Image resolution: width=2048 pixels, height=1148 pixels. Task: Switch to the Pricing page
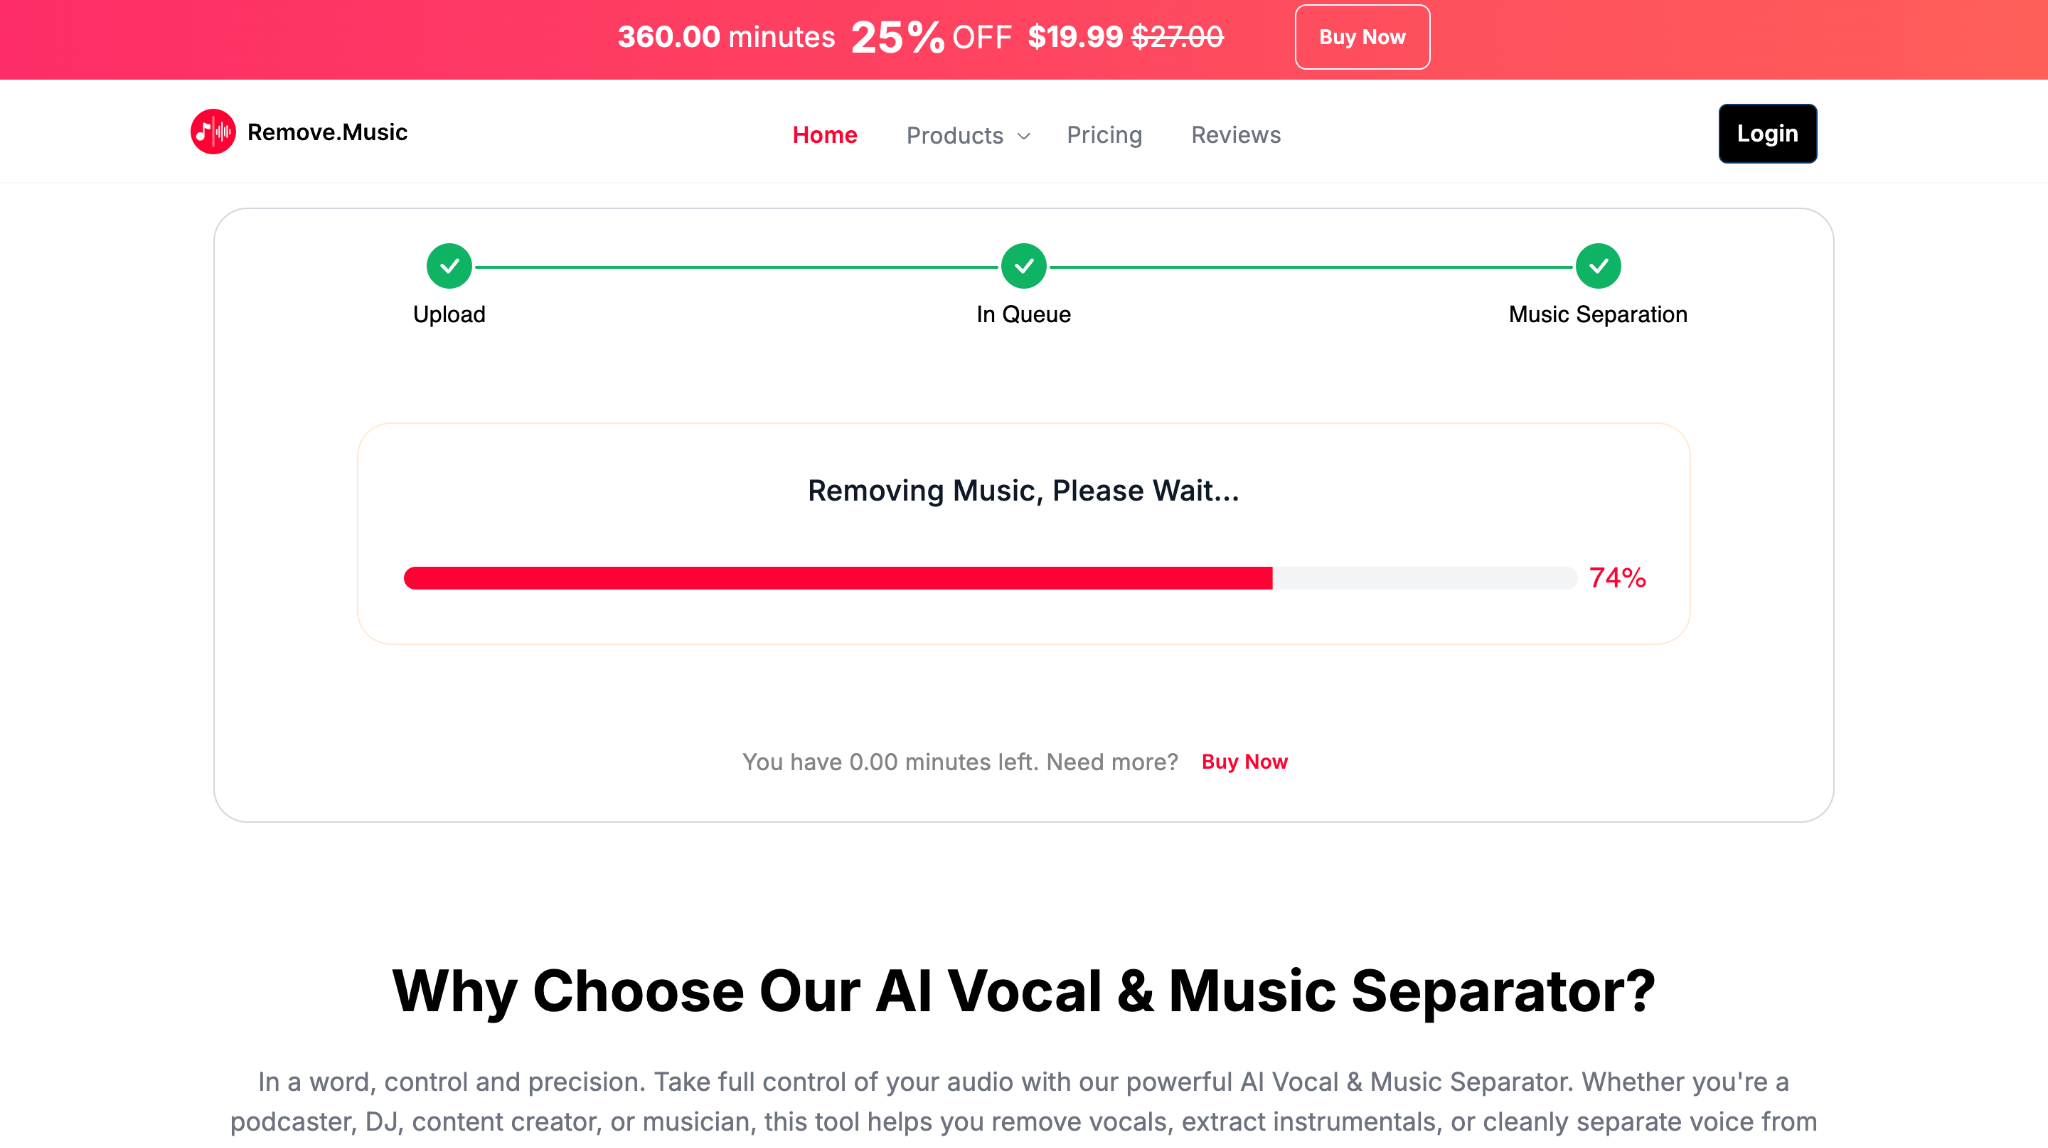1104,135
